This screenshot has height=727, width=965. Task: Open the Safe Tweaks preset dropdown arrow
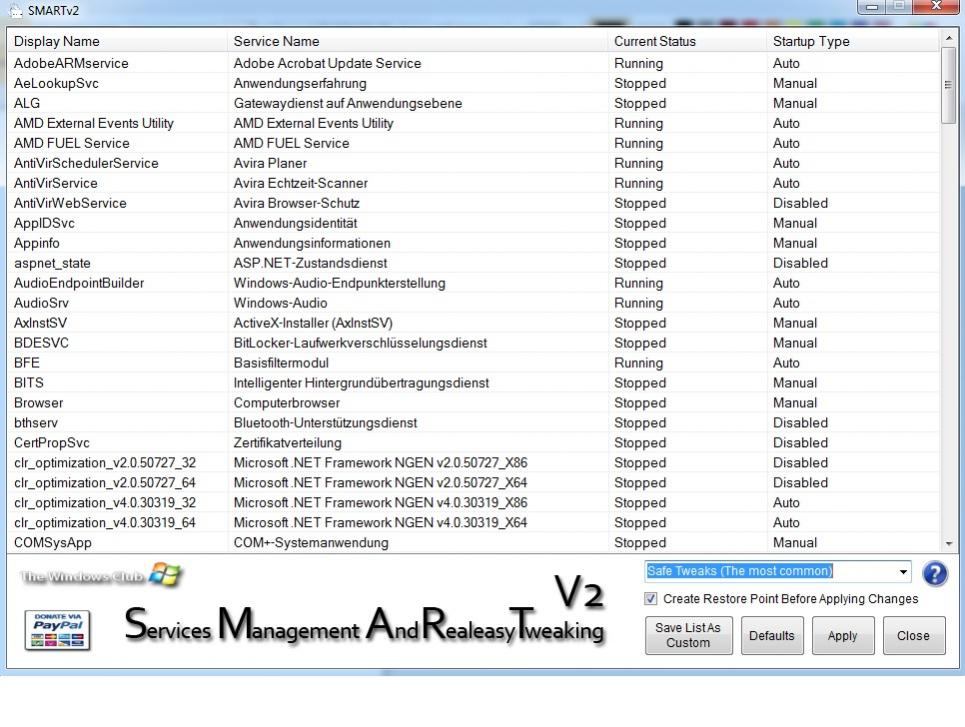click(x=903, y=571)
